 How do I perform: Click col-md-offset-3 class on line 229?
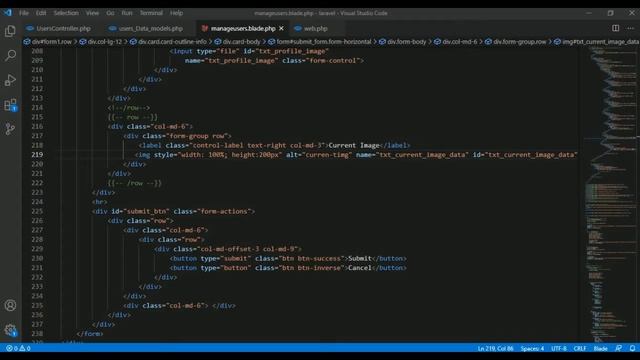tap(229, 249)
